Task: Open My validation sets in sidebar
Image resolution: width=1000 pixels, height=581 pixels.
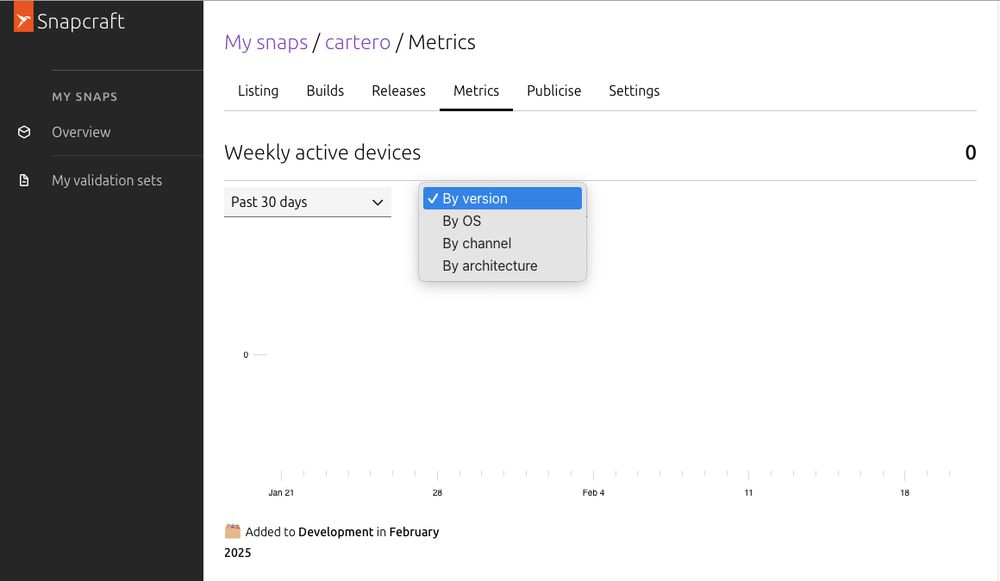Action: [x=107, y=181]
